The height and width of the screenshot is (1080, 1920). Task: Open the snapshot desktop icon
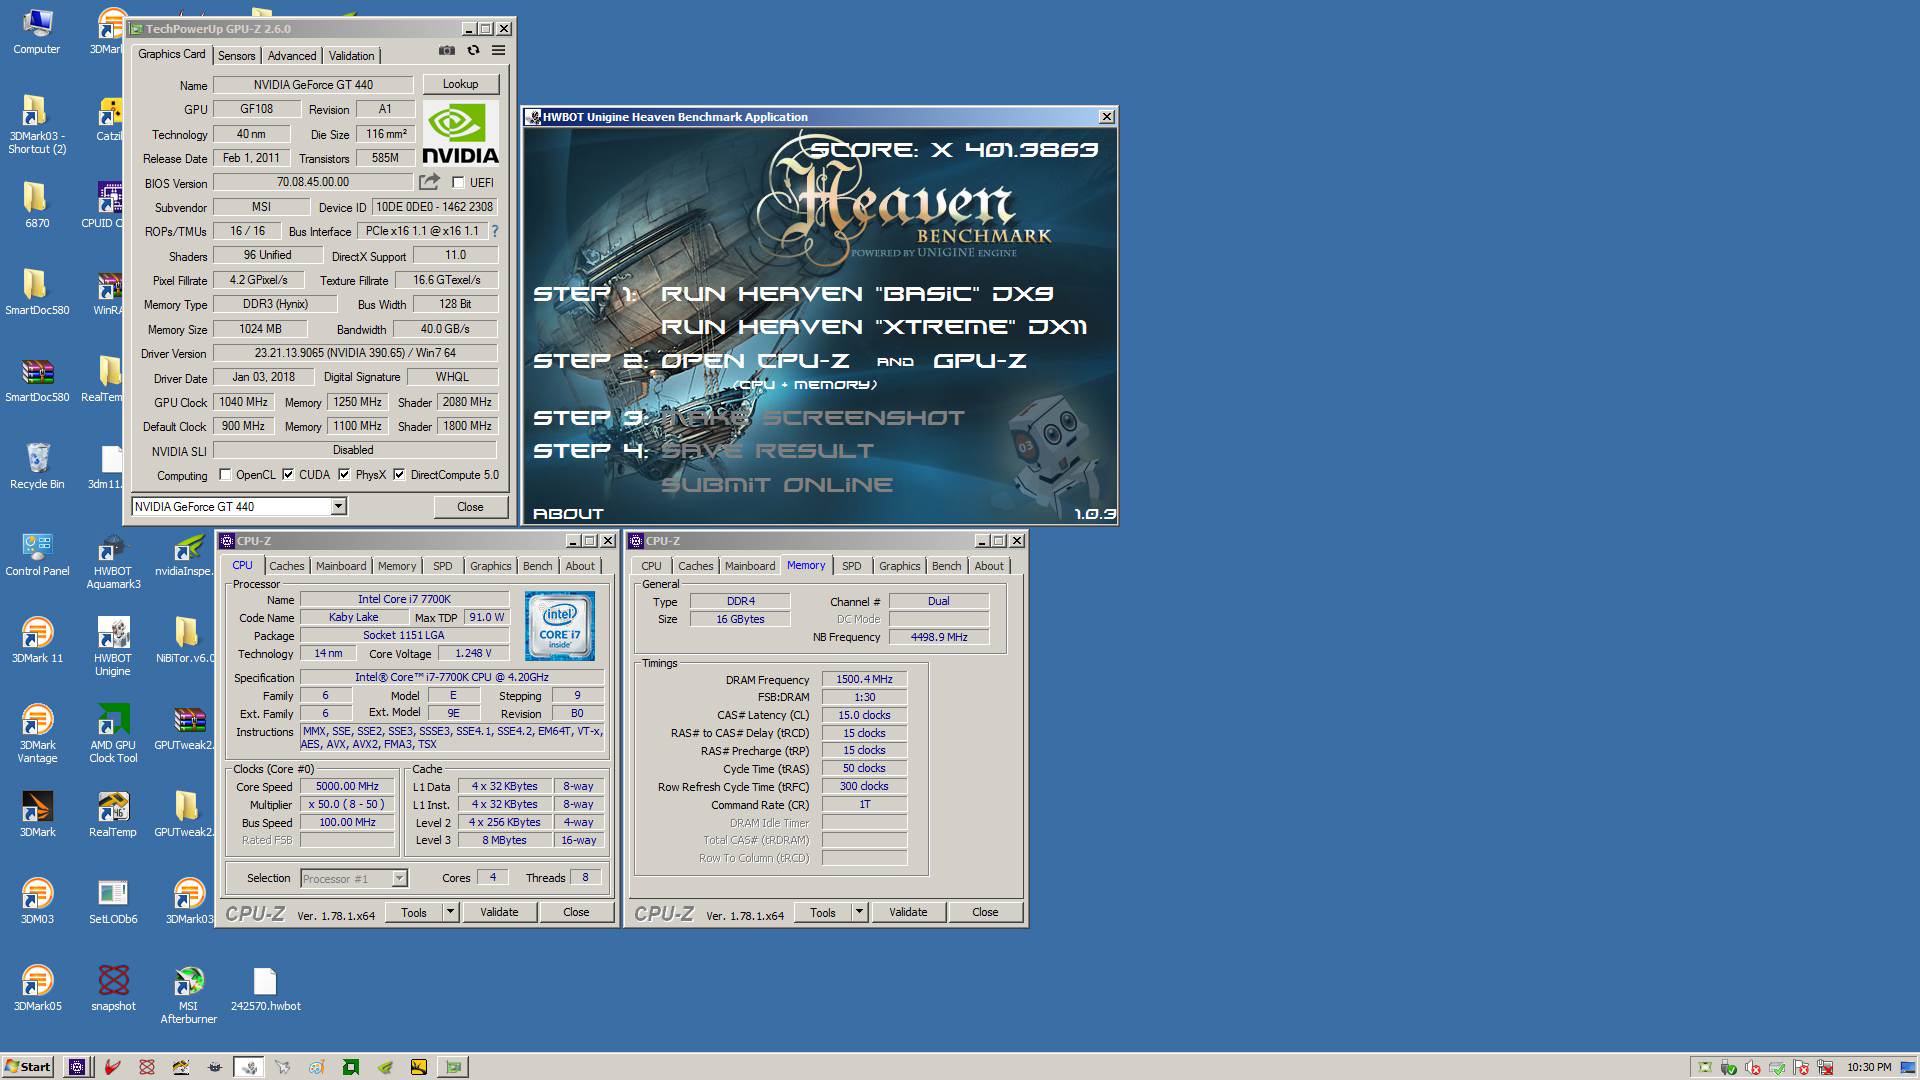coord(113,989)
